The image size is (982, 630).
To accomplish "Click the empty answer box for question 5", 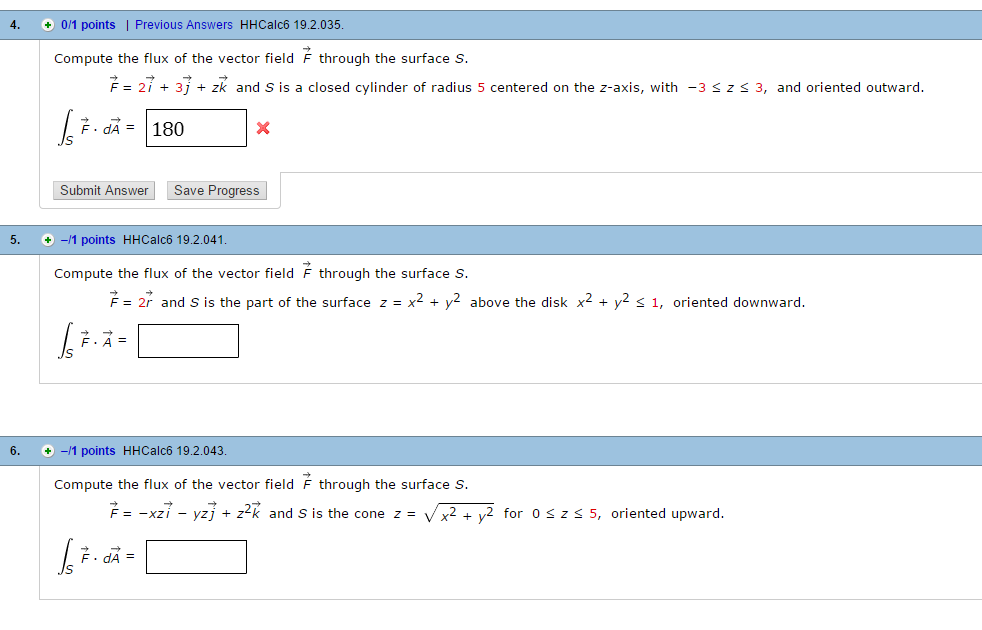I will (188, 341).
